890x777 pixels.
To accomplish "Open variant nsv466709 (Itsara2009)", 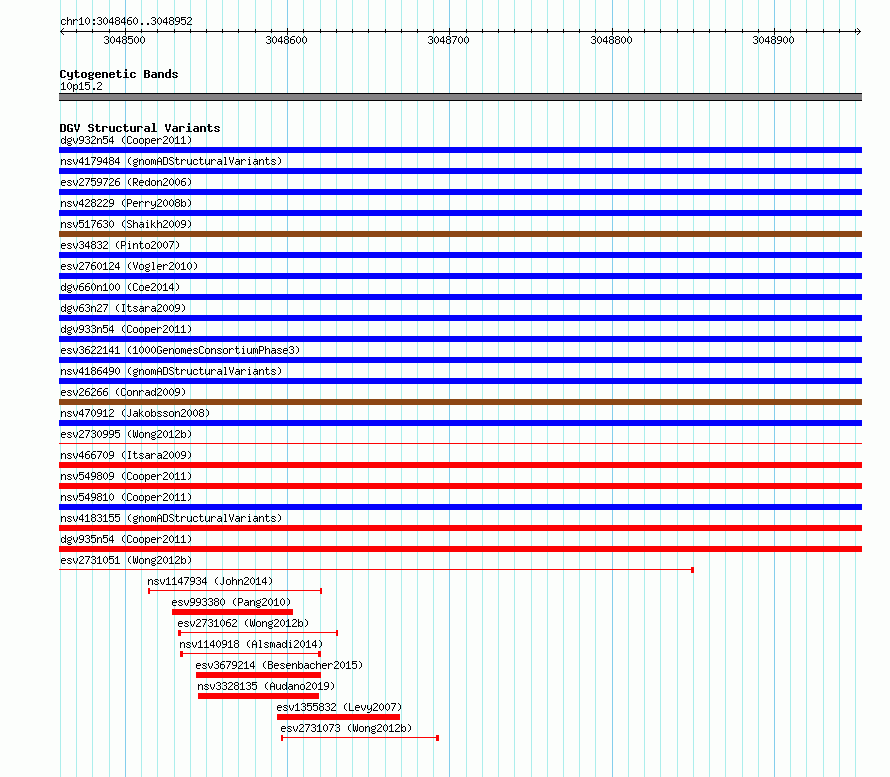I will pyautogui.click(x=126, y=455).
